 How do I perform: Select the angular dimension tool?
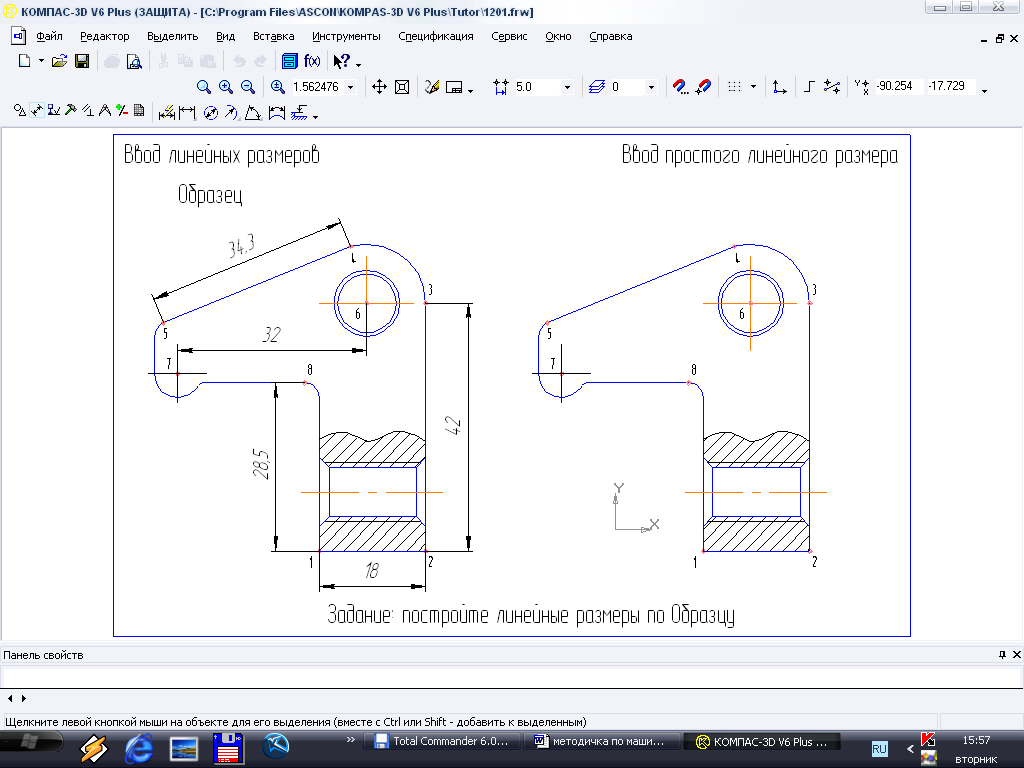point(253,113)
